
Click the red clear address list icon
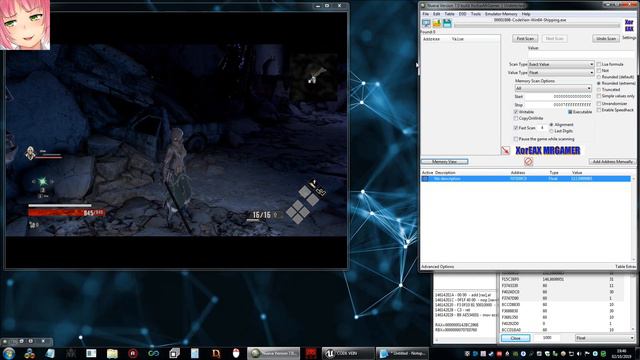click(x=528, y=162)
